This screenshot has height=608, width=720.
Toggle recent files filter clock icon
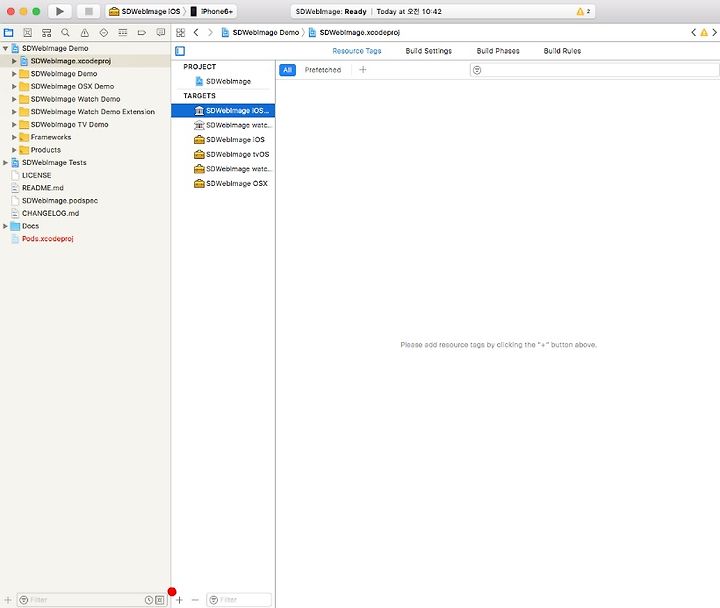point(149,600)
